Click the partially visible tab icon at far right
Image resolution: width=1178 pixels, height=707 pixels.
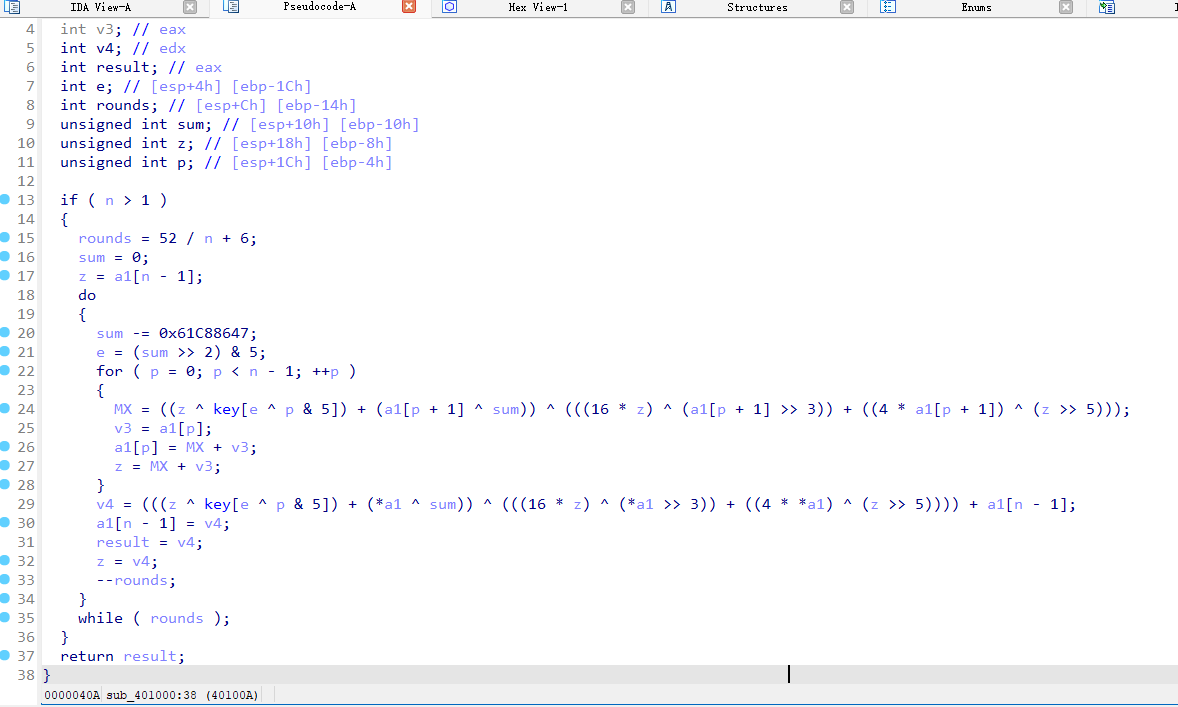[1105, 7]
